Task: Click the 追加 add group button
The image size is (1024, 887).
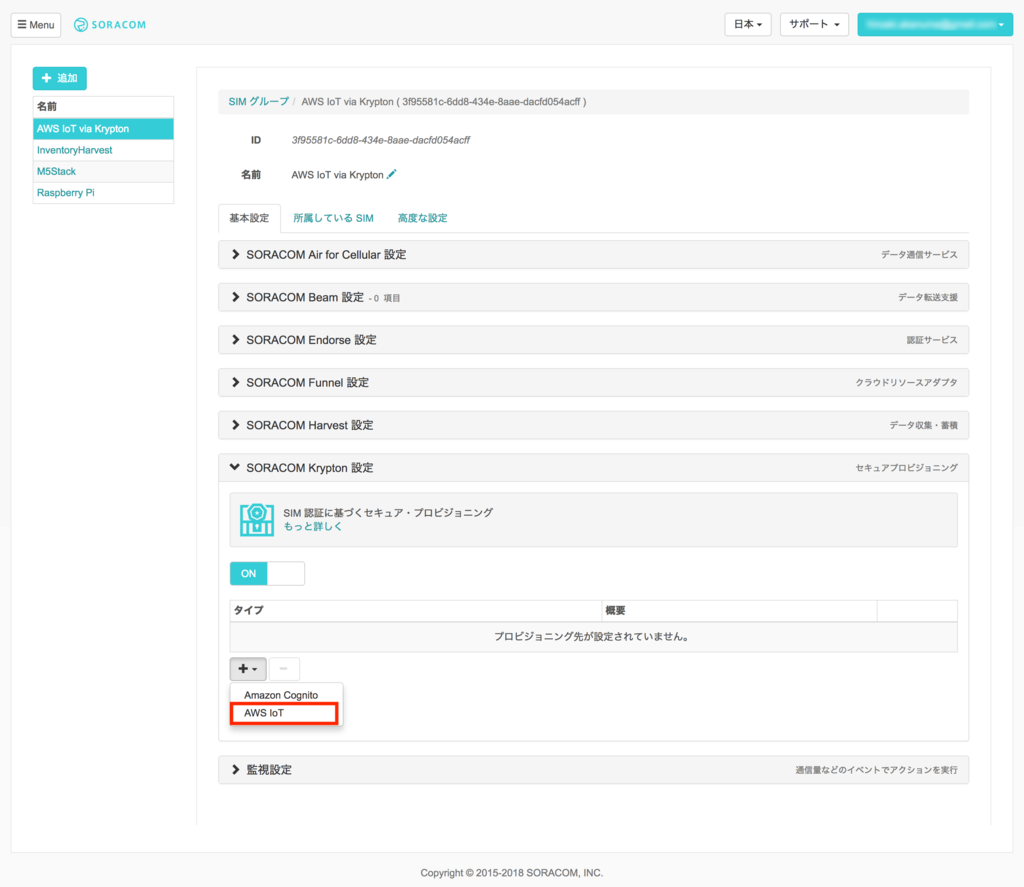Action: click(59, 78)
